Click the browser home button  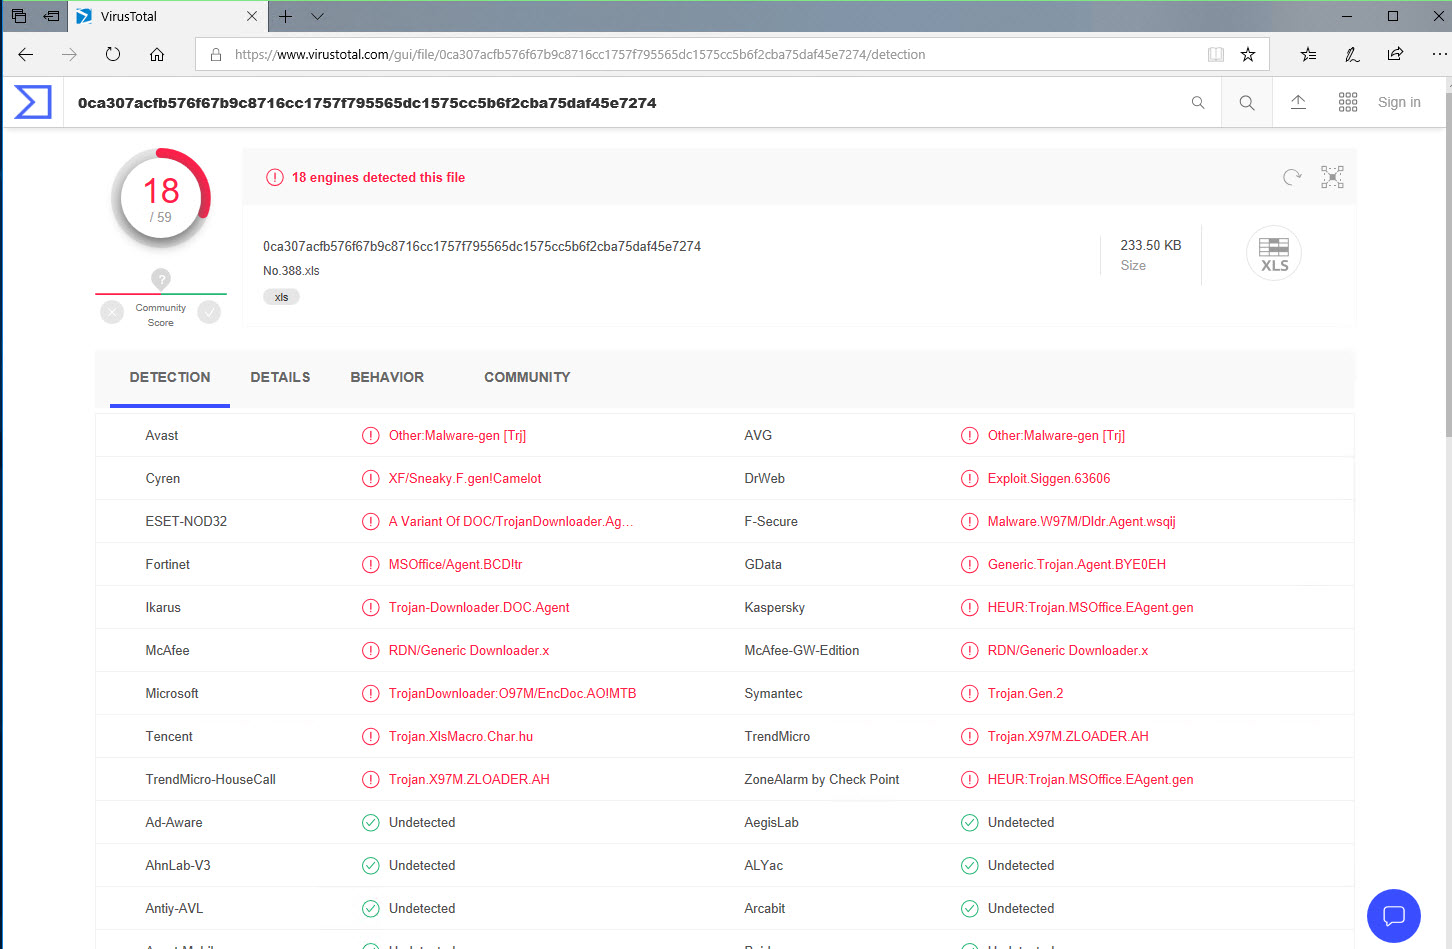coord(157,54)
